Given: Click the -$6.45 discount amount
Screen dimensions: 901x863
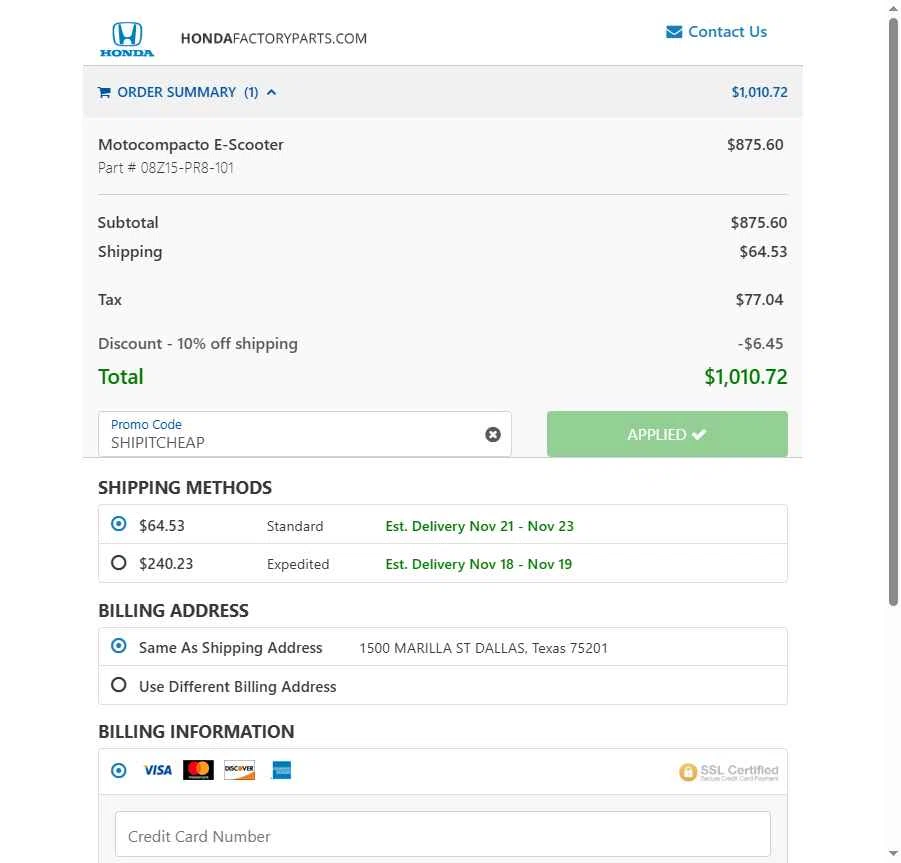Looking at the screenshot, I should [760, 344].
